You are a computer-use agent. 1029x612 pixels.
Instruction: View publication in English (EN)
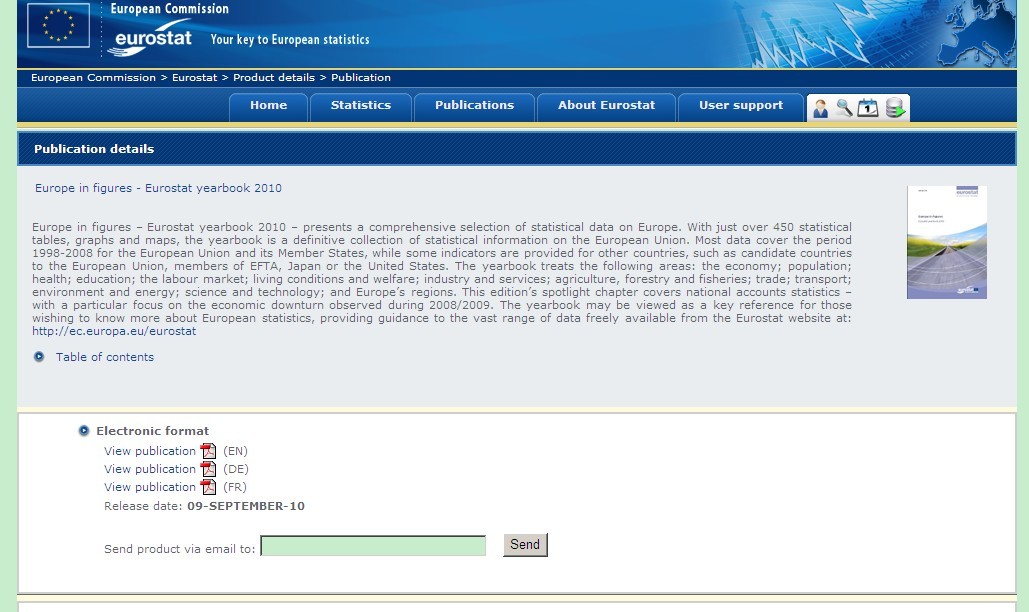[150, 451]
